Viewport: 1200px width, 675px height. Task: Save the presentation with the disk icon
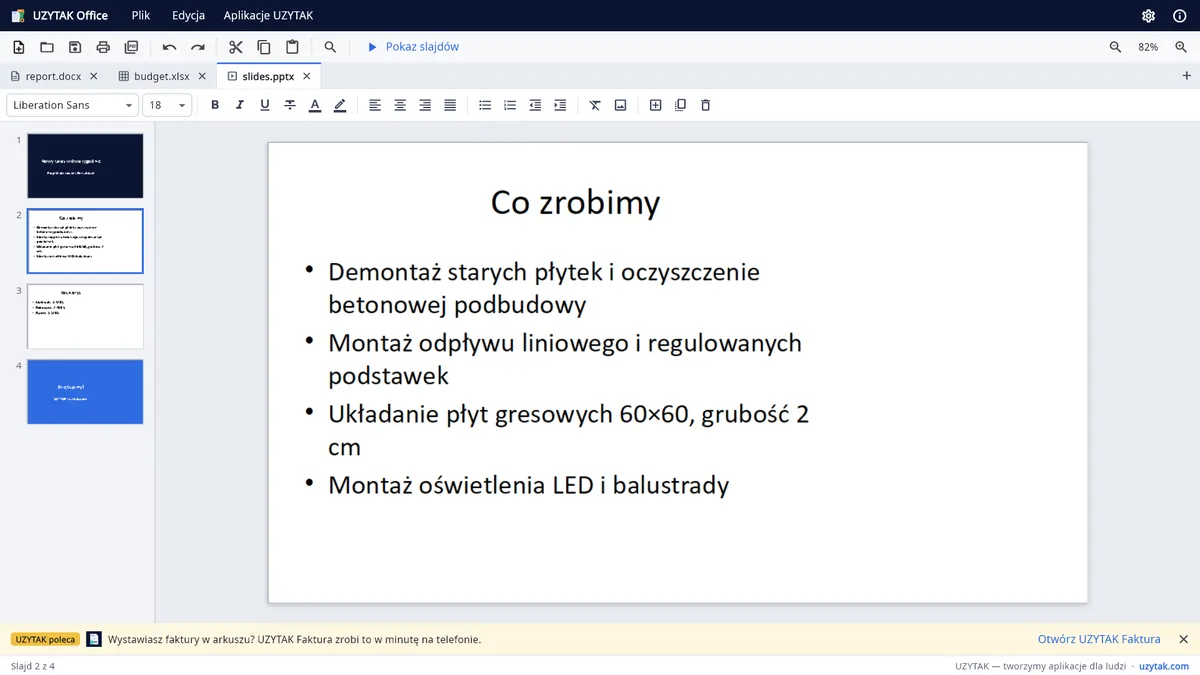[75, 47]
